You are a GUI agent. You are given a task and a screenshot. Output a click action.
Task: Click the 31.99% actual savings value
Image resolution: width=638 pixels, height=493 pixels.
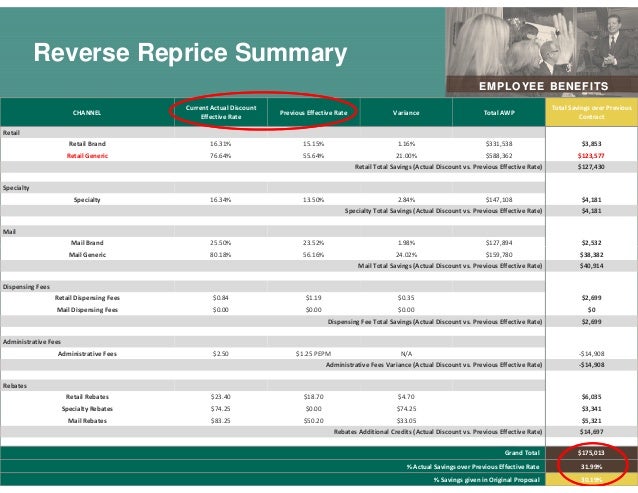(x=591, y=467)
